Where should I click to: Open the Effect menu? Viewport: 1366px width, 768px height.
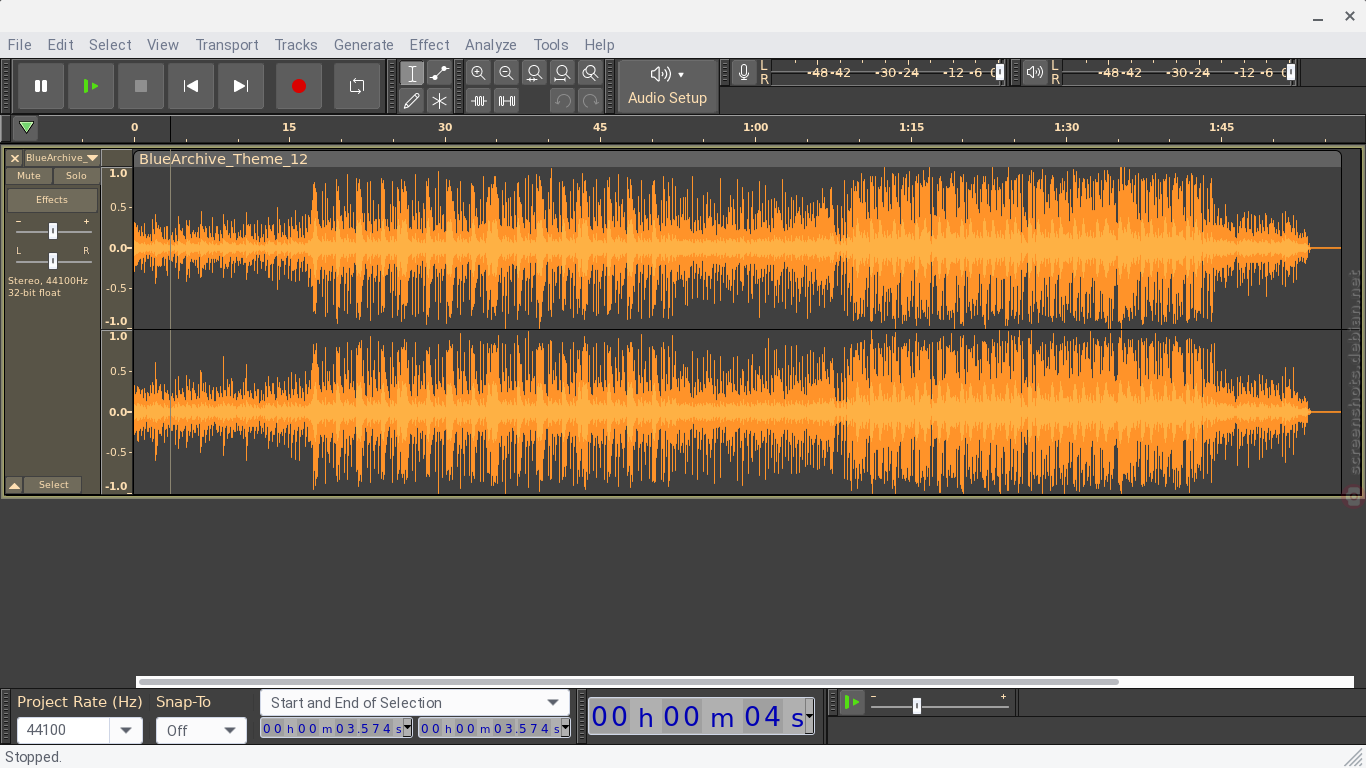pos(429,45)
